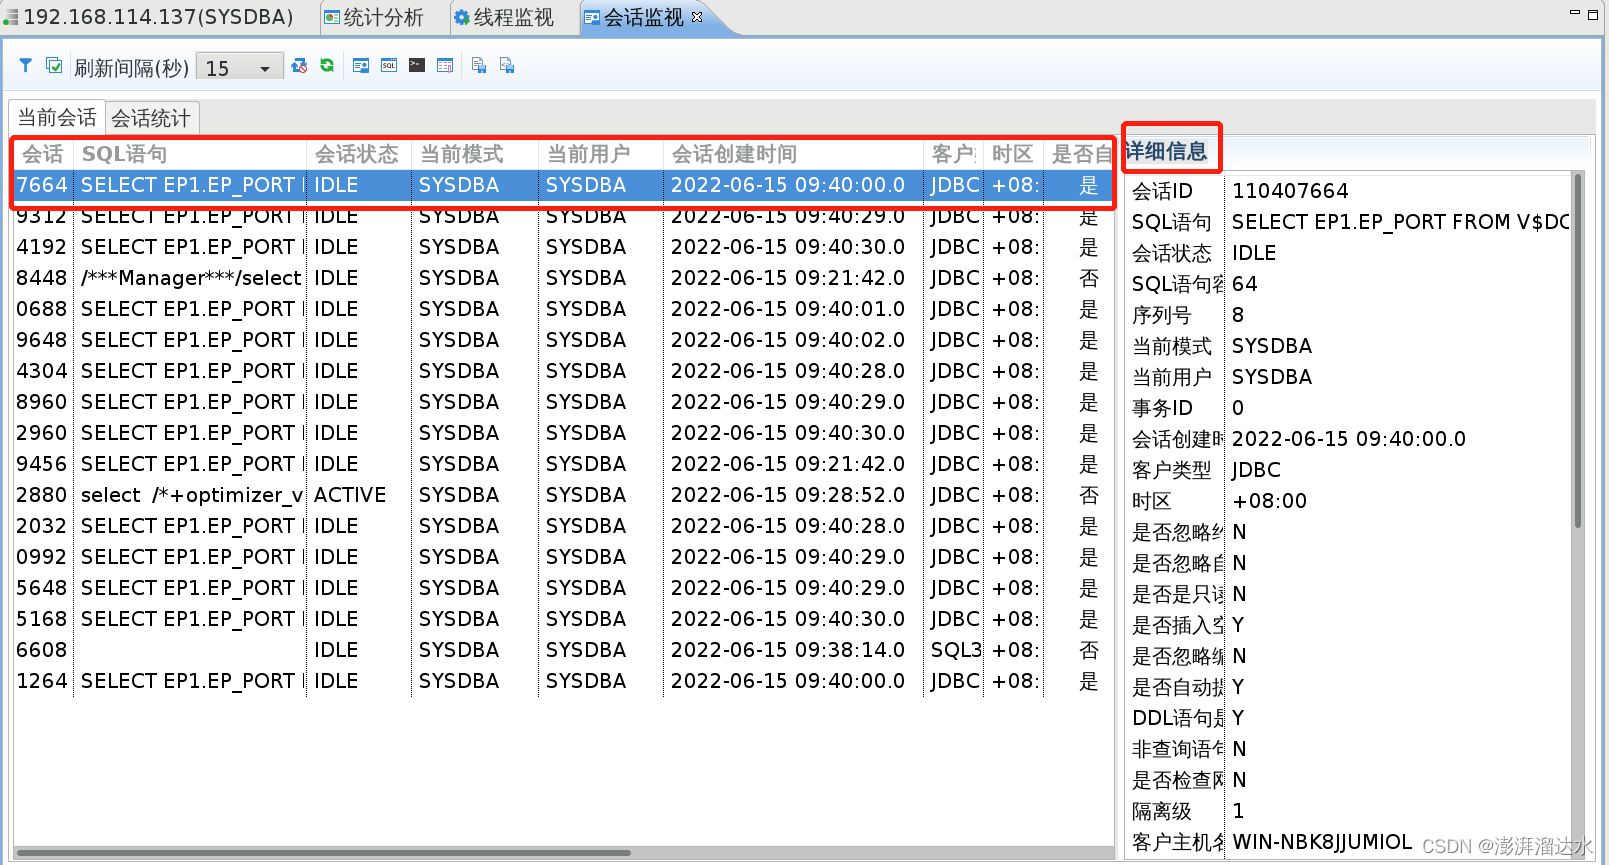Click the session ID cell 9456
Viewport: 1609px width, 865px height.
click(x=42, y=464)
